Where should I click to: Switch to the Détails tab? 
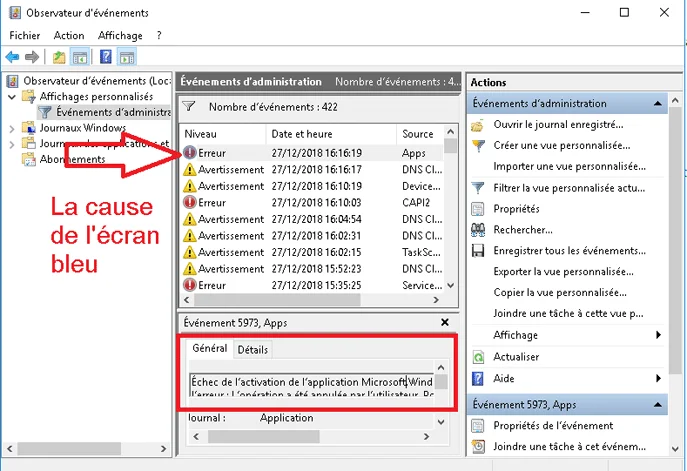click(252, 350)
